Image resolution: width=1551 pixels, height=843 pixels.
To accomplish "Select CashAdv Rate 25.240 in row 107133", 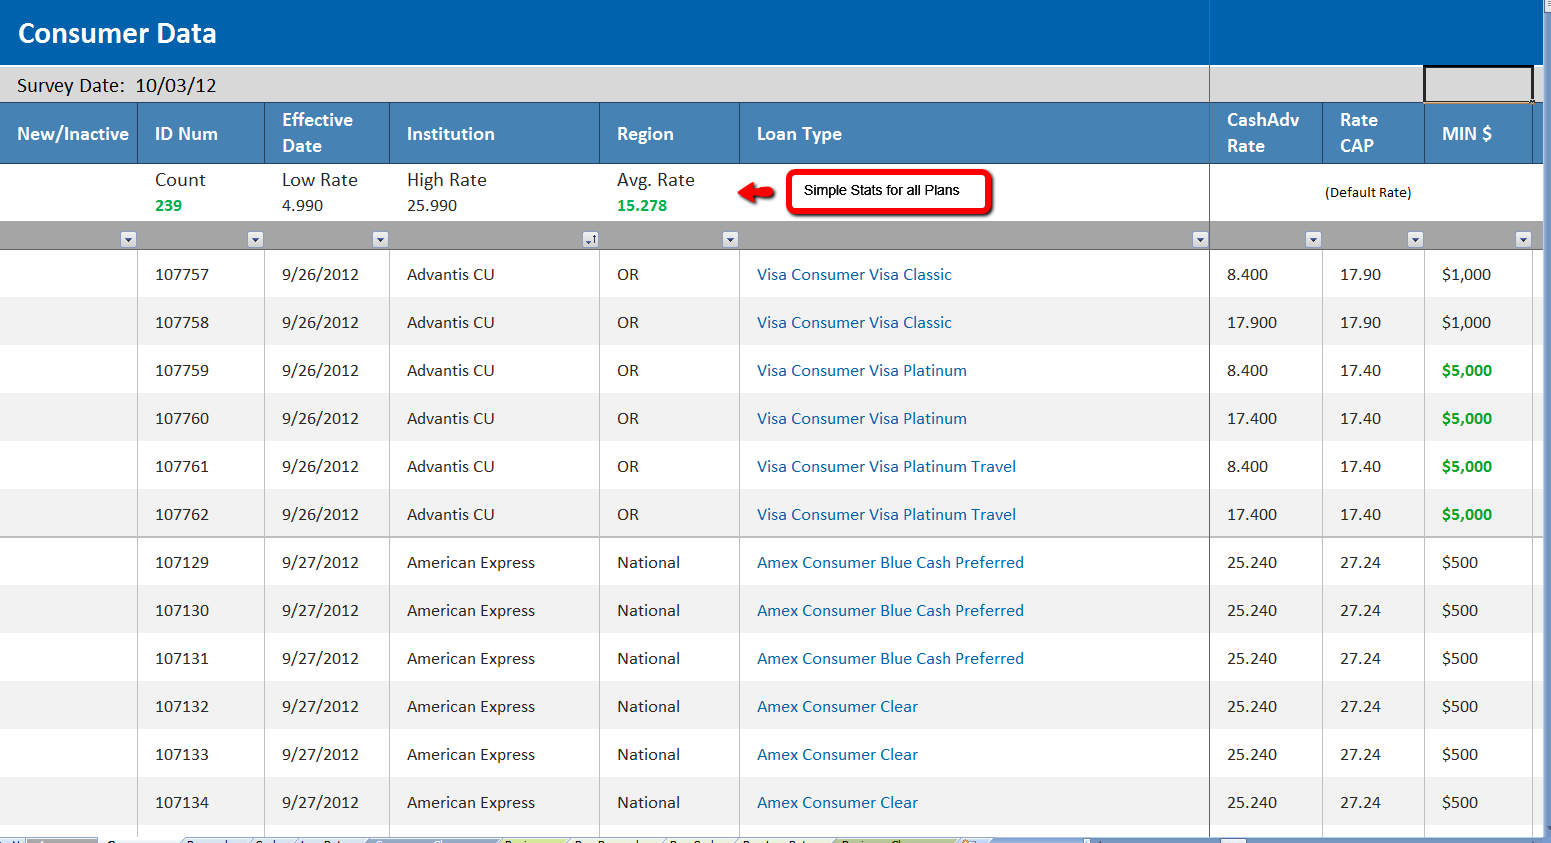I will (x=1266, y=754).
